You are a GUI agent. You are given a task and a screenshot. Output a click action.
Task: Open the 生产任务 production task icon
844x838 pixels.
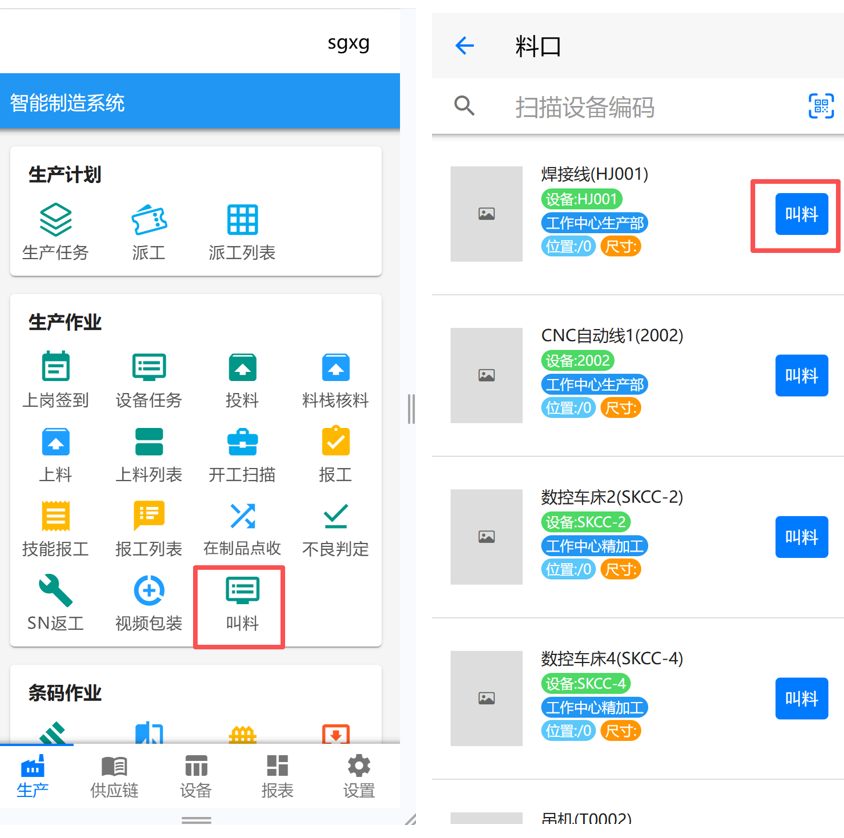[56, 220]
